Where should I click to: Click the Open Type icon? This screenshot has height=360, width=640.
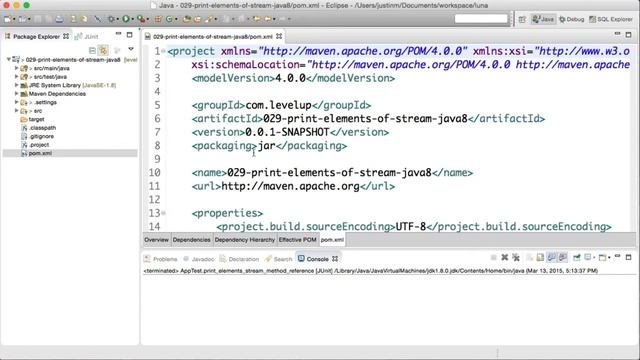[187, 19]
